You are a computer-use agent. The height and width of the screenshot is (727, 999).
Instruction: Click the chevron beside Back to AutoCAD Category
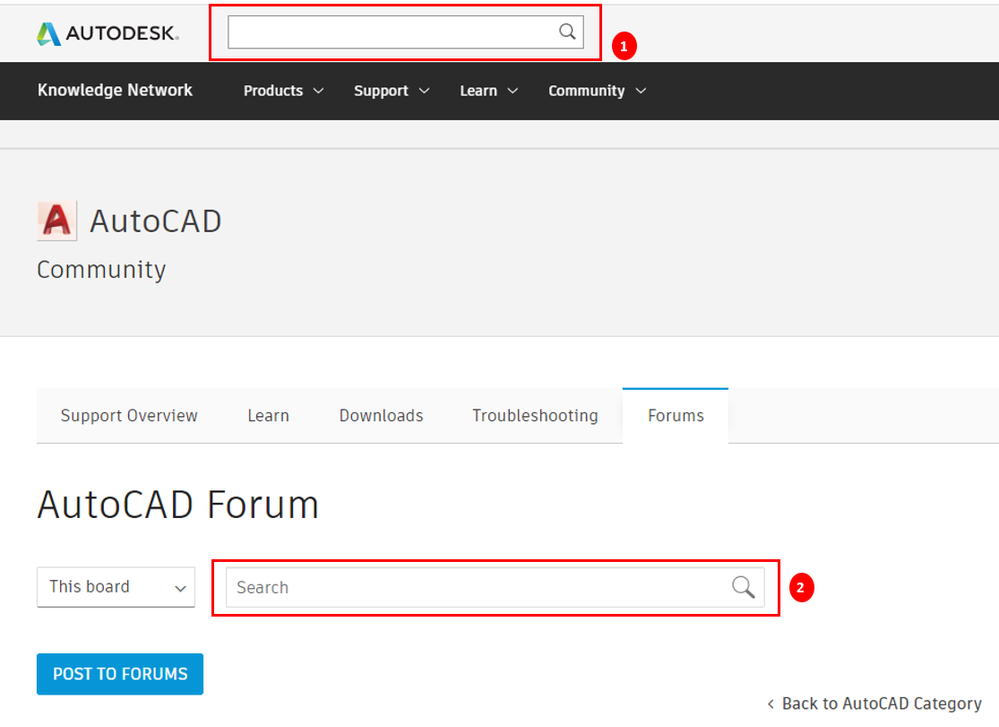pyautogui.click(x=772, y=703)
